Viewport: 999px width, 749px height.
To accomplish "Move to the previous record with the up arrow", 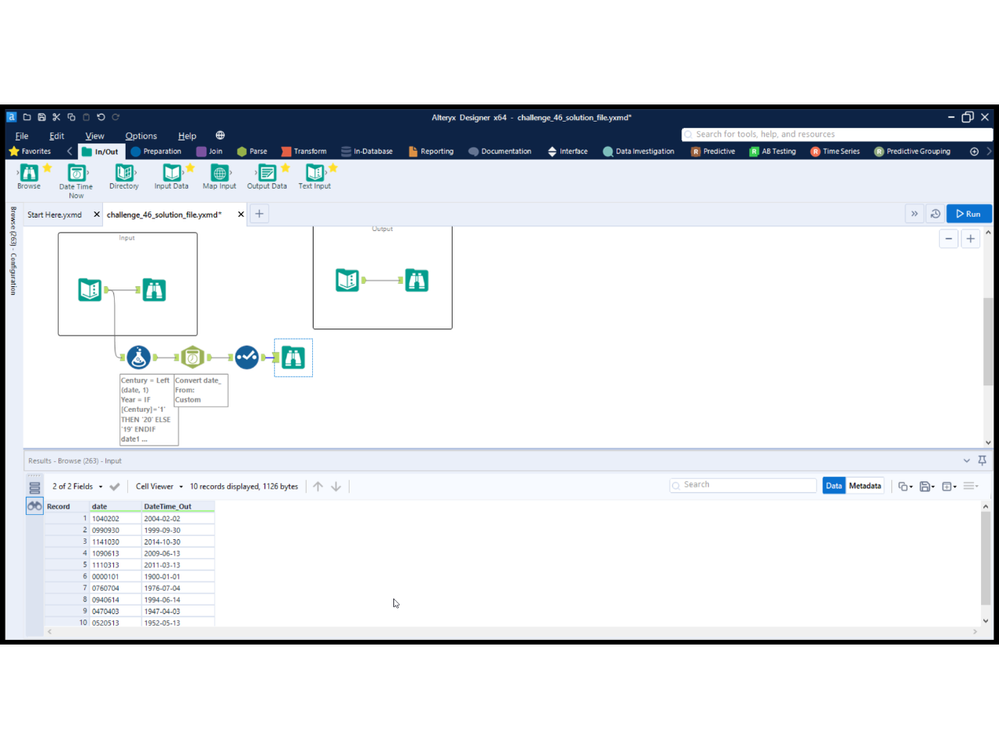I will click(x=318, y=487).
